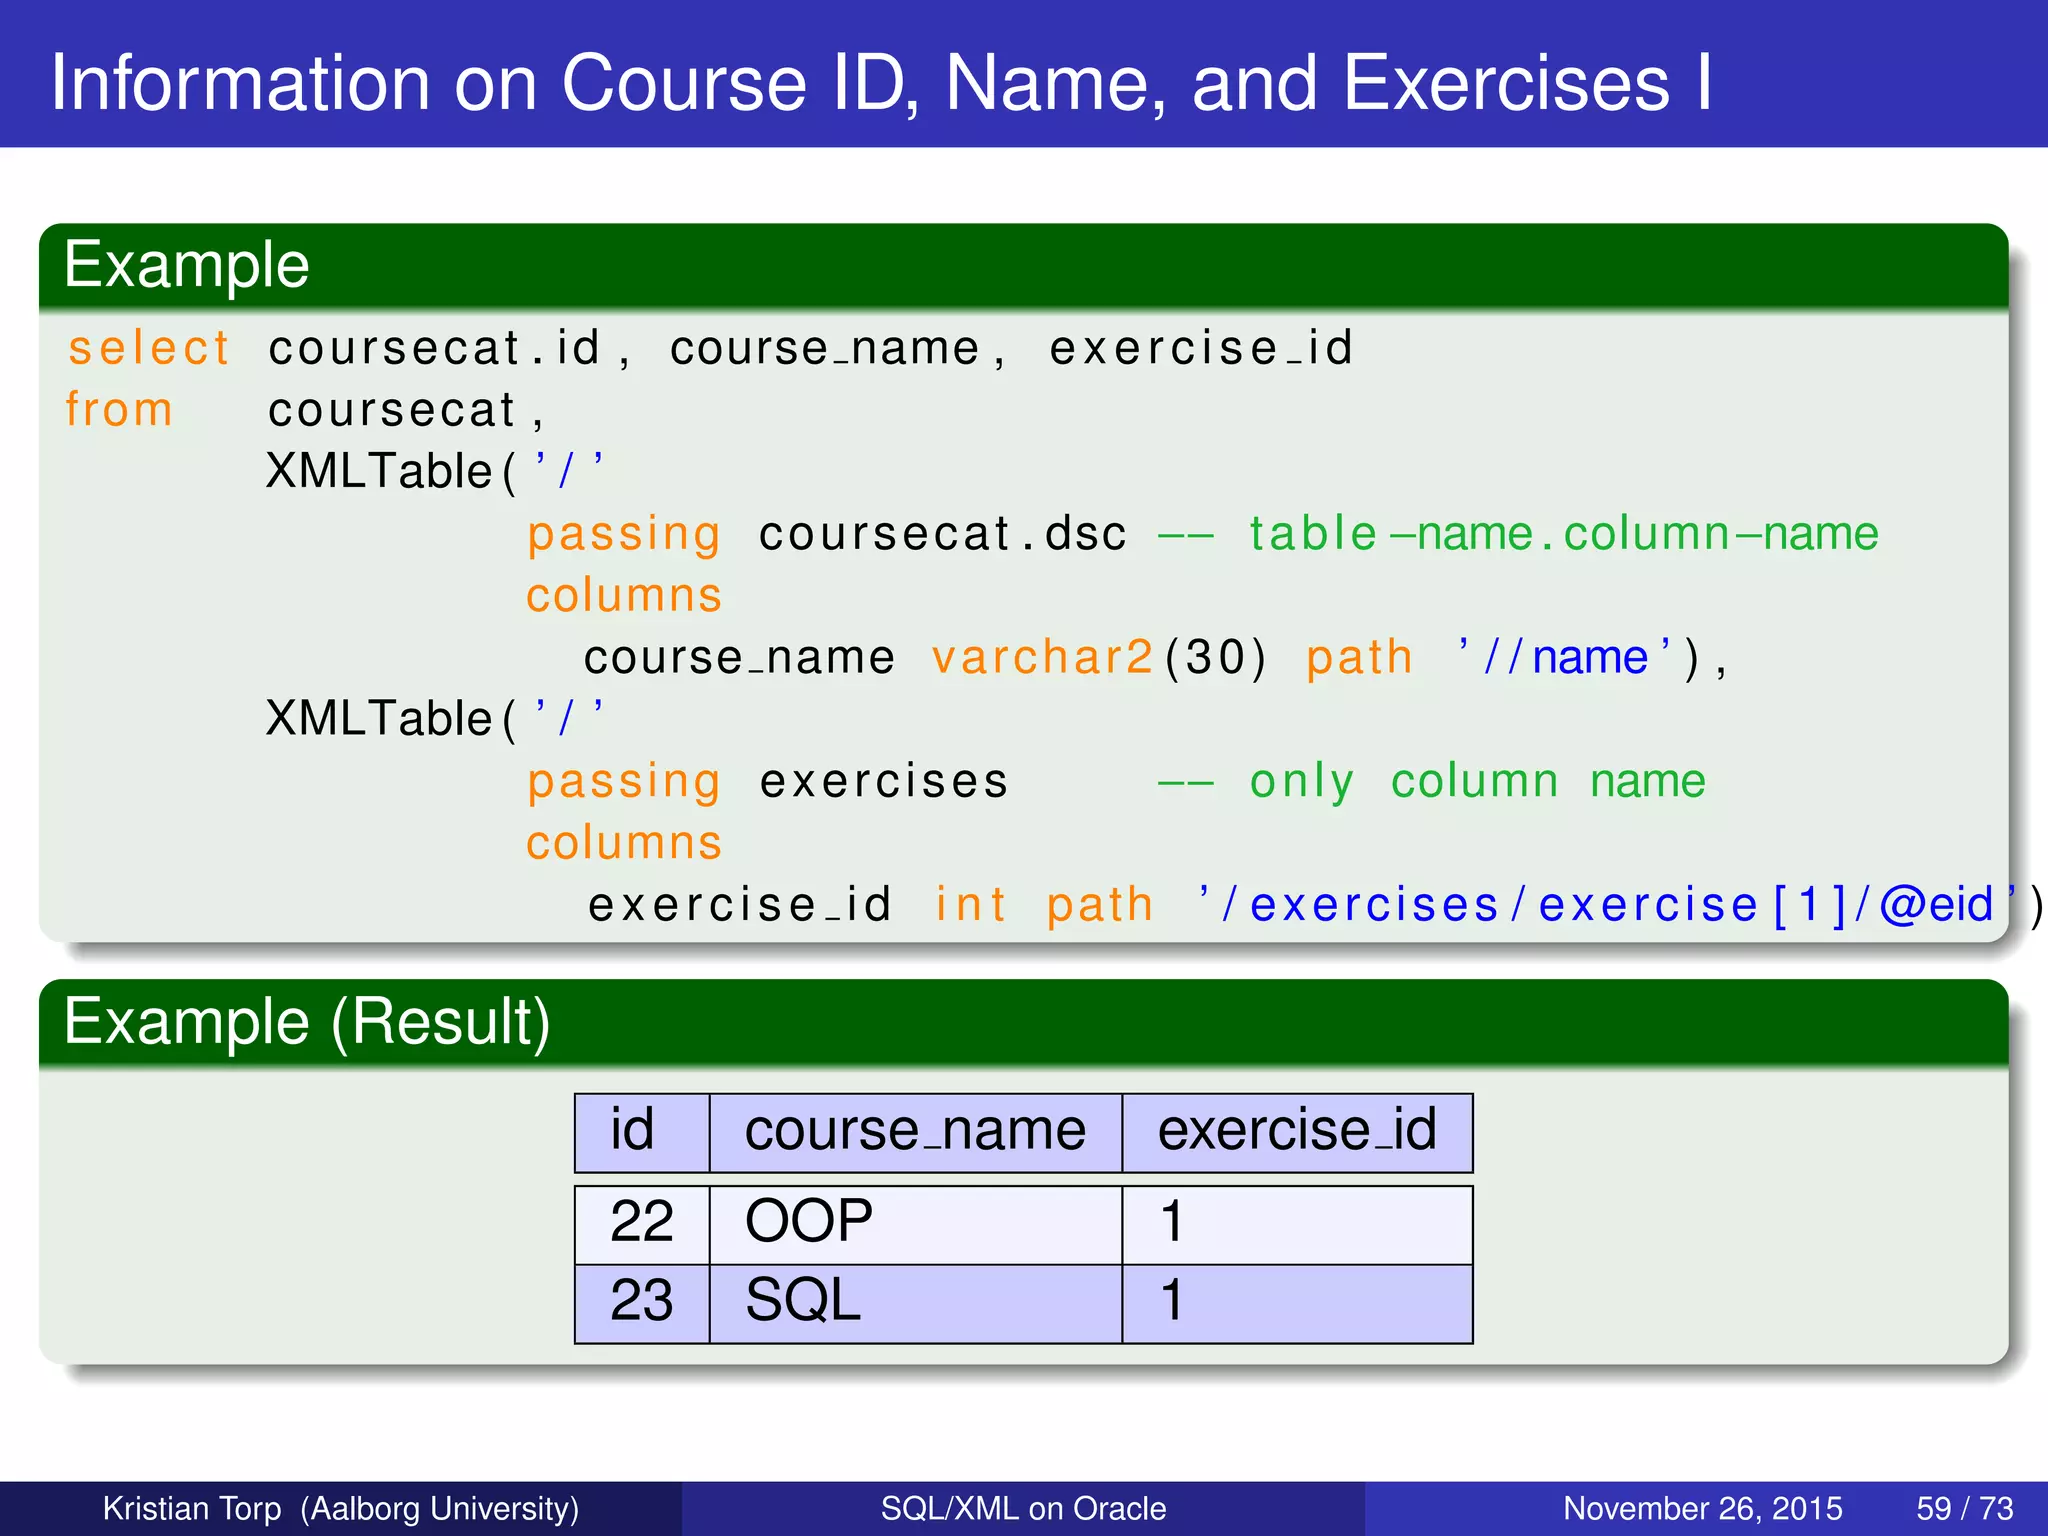The height and width of the screenshot is (1536, 2048).
Task: Click the page number '59 / 73'
Action: point(1965,1508)
